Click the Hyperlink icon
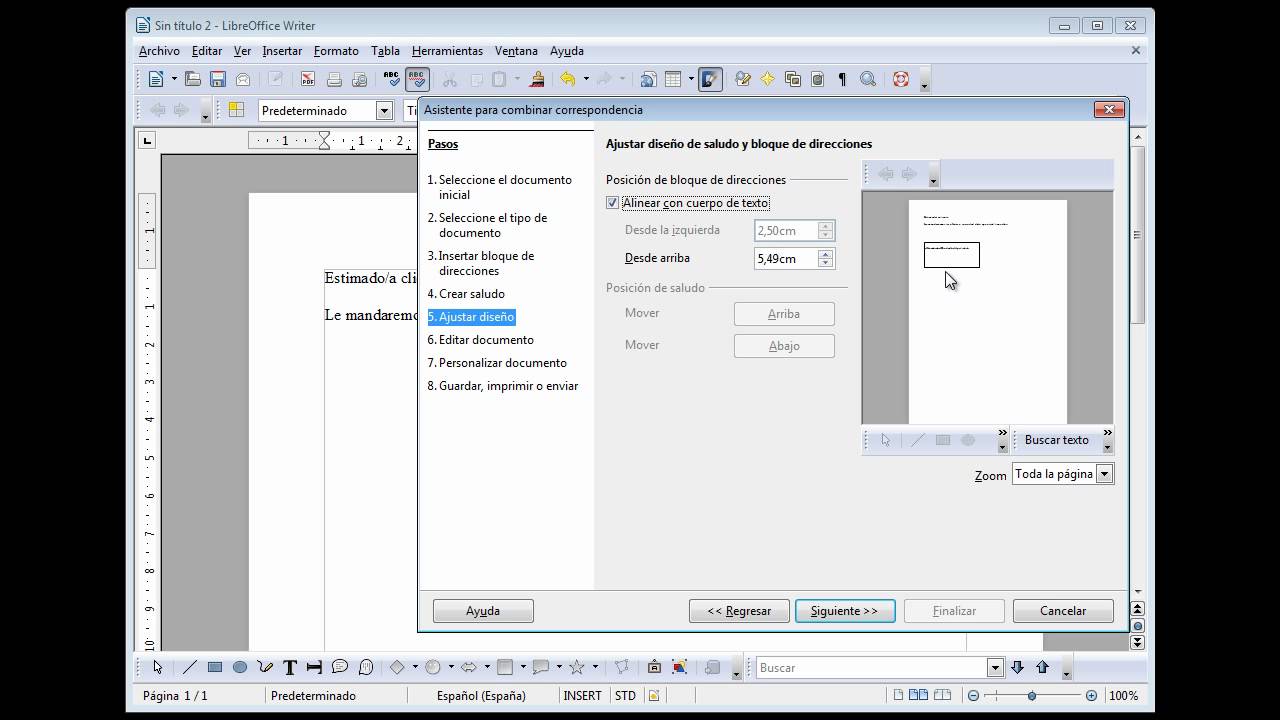Image resolution: width=1280 pixels, height=720 pixels. click(648, 80)
